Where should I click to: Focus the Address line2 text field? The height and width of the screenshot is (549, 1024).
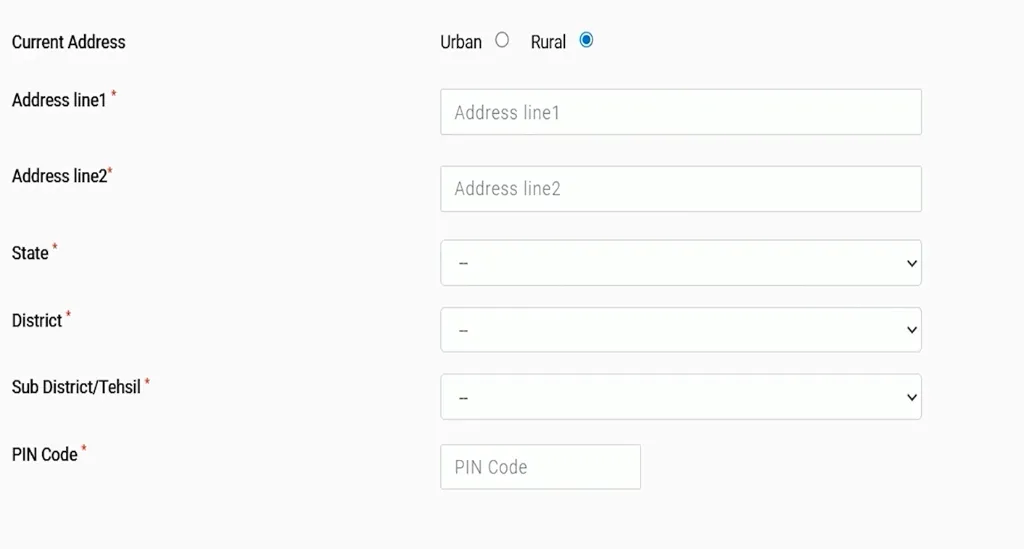(x=681, y=189)
